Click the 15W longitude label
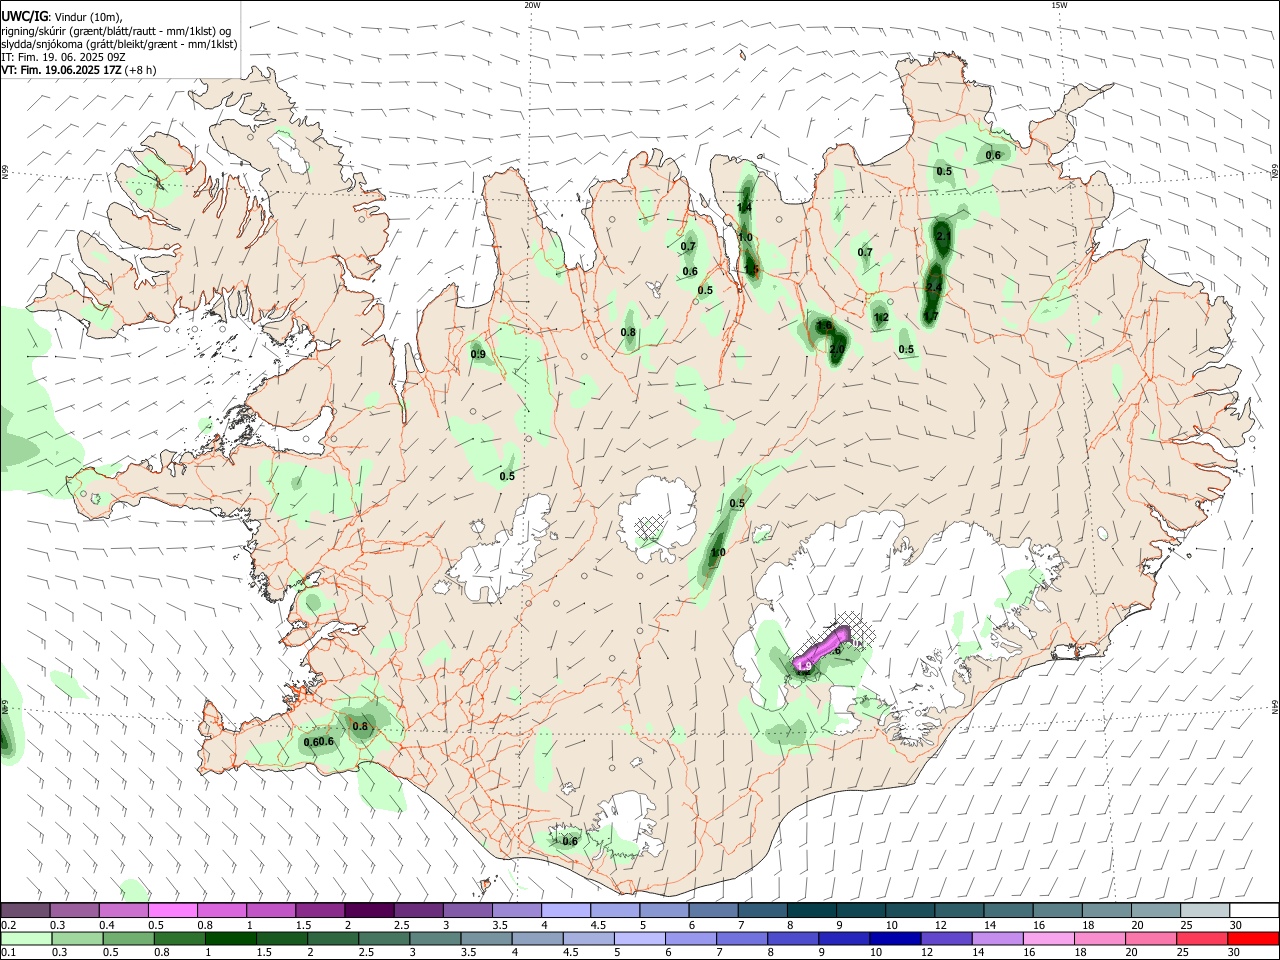Image resolution: width=1280 pixels, height=960 pixels. click(x=1058, y=5)
